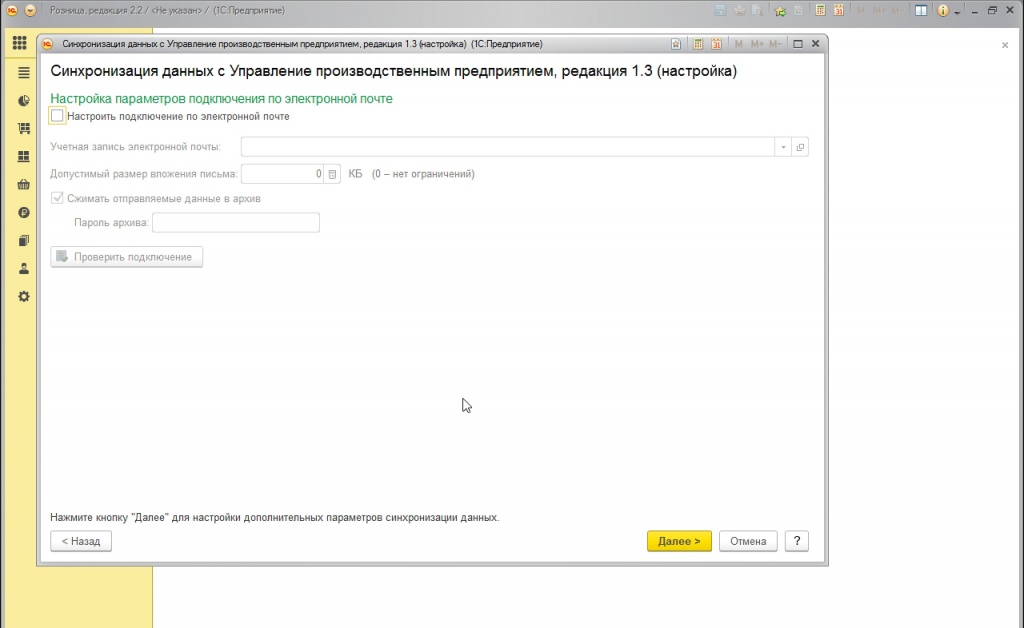Open the shopping basket section in sidebar
Image resolution: width=1024 pixels, height=628 pixels.
pyautogui.click(x=24, y=185)
